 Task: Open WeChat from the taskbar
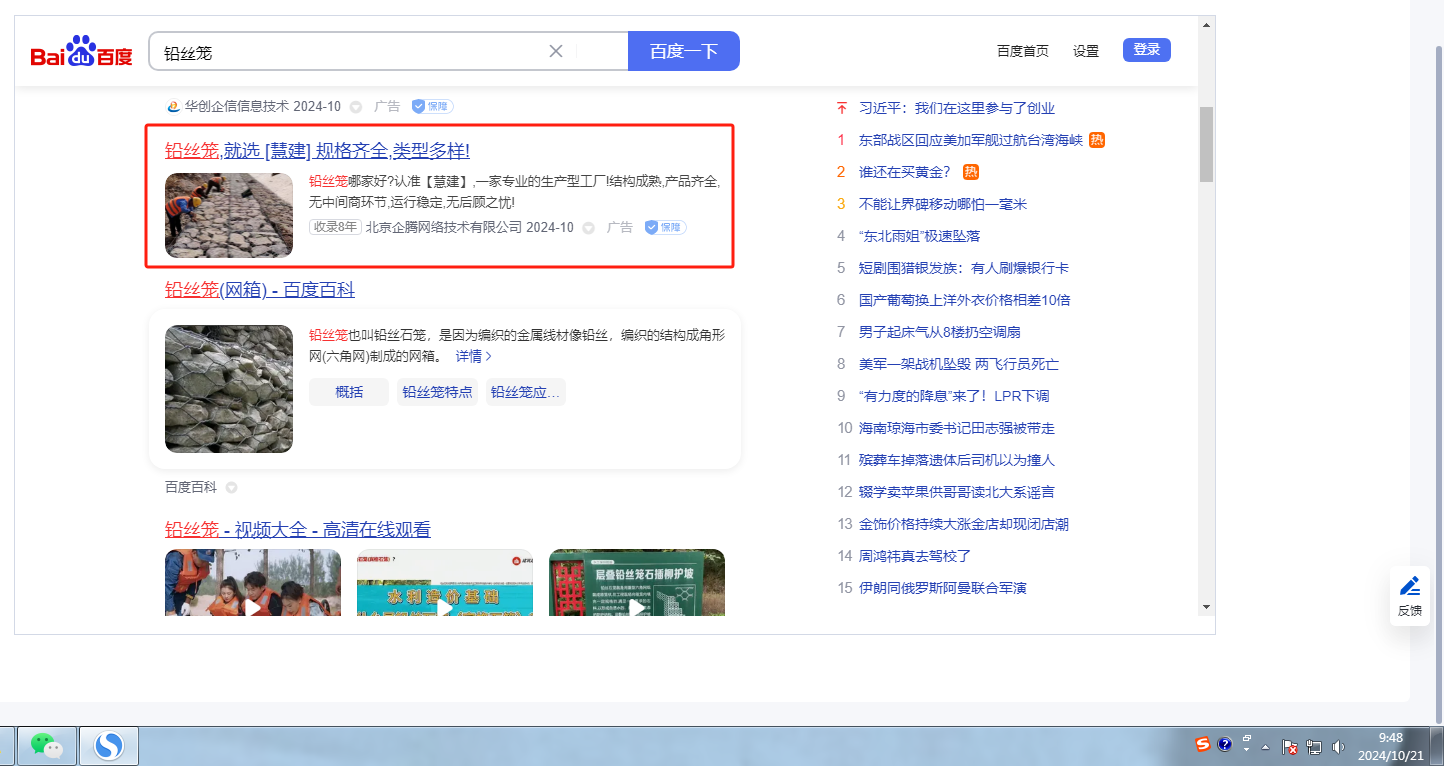[46, 745]
